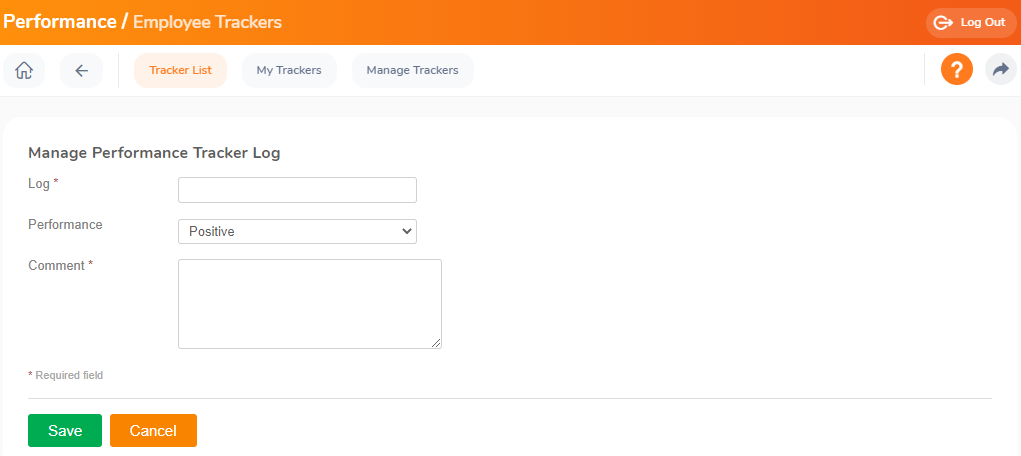This screenshot has width=1021, height=456.
Task: Switch to the Tracker List tab
Action: 180,70
